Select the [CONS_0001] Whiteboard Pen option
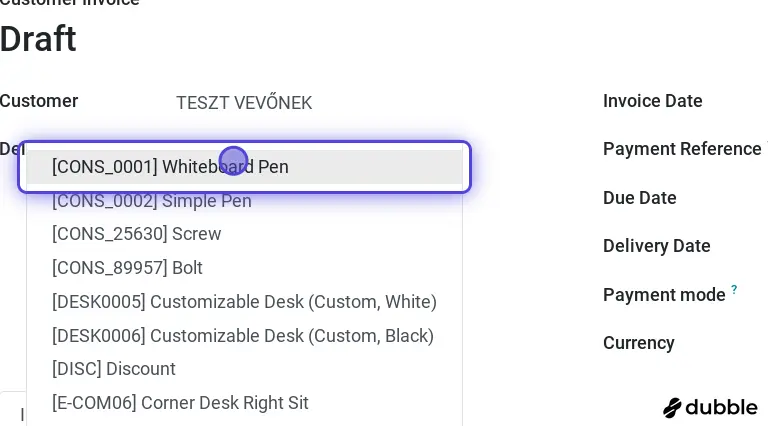This screenshot has width=768, height=426. [170, 167]
